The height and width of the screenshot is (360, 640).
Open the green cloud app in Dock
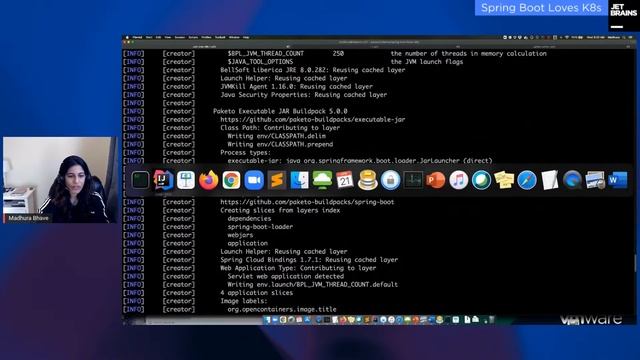(x=322, y=180)
